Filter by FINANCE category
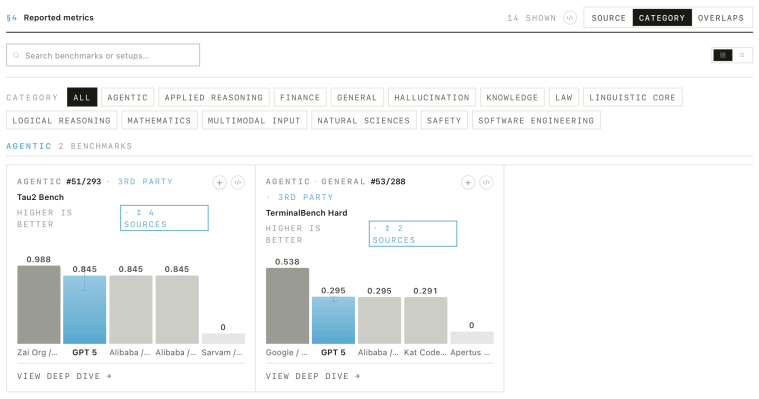Image resolution: width=759 pixels, height=399 pixels. (x=300, y=97)
